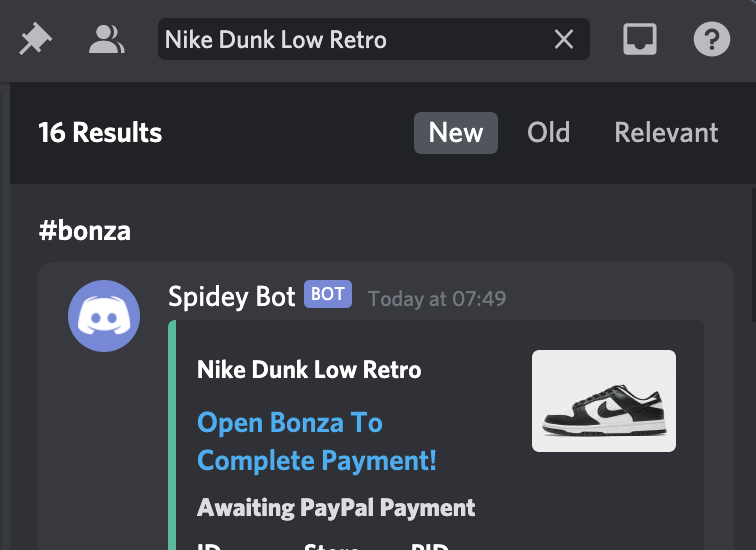756x550 pixels.
Task: Sort results by Relevant
Action: [x=666, y=133]
